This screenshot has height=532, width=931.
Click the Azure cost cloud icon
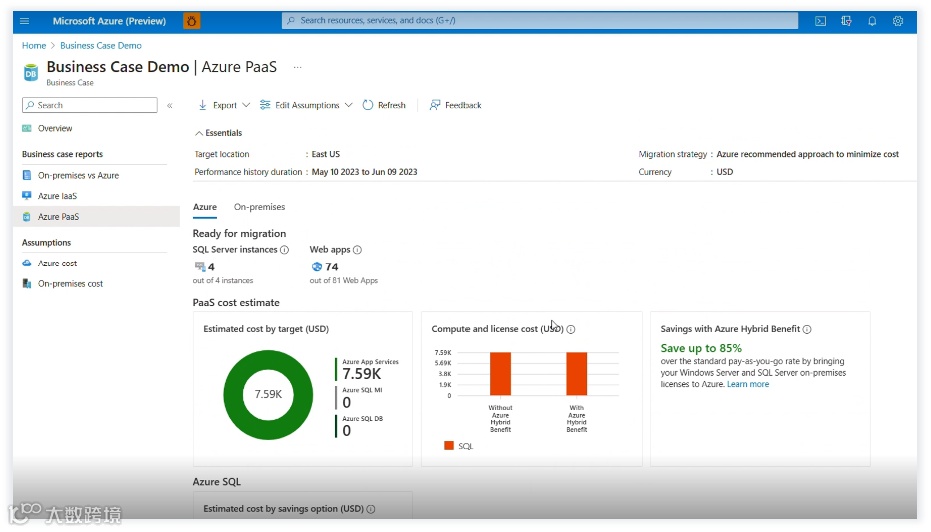(x=27, y=263)
